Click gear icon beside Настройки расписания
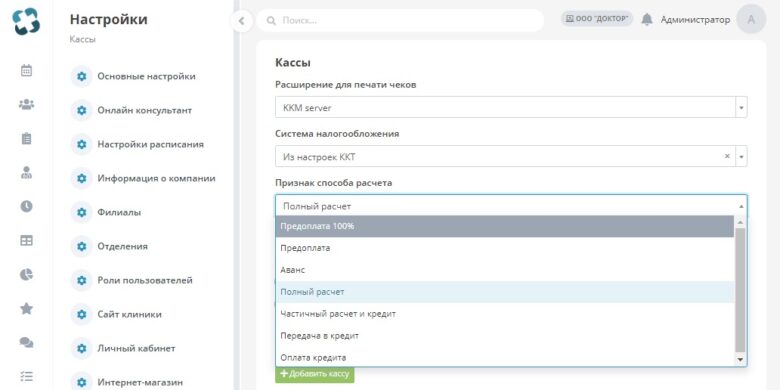 (82, 144)
